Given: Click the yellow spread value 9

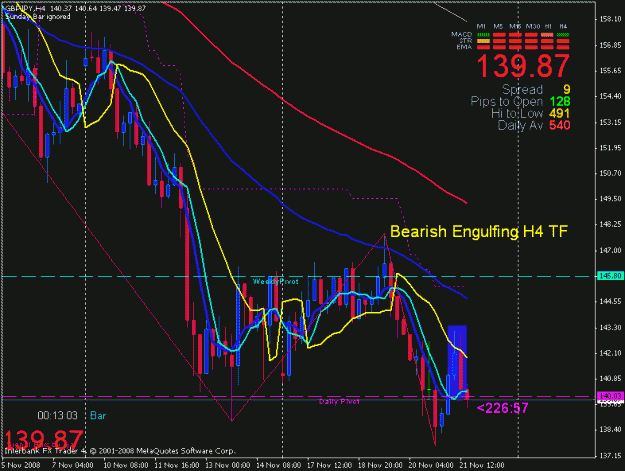Looking at the screenshot, I should click(566, 89).
